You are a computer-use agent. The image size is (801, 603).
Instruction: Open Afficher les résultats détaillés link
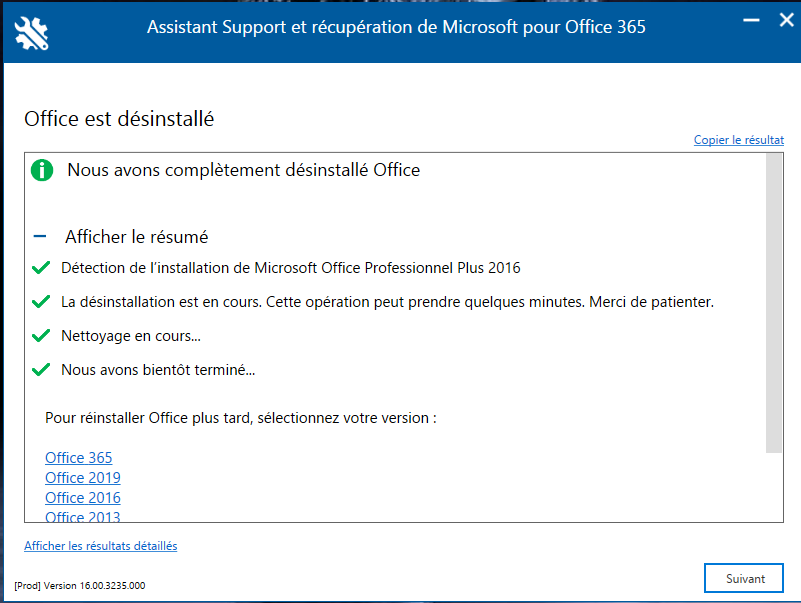(101, 546)
